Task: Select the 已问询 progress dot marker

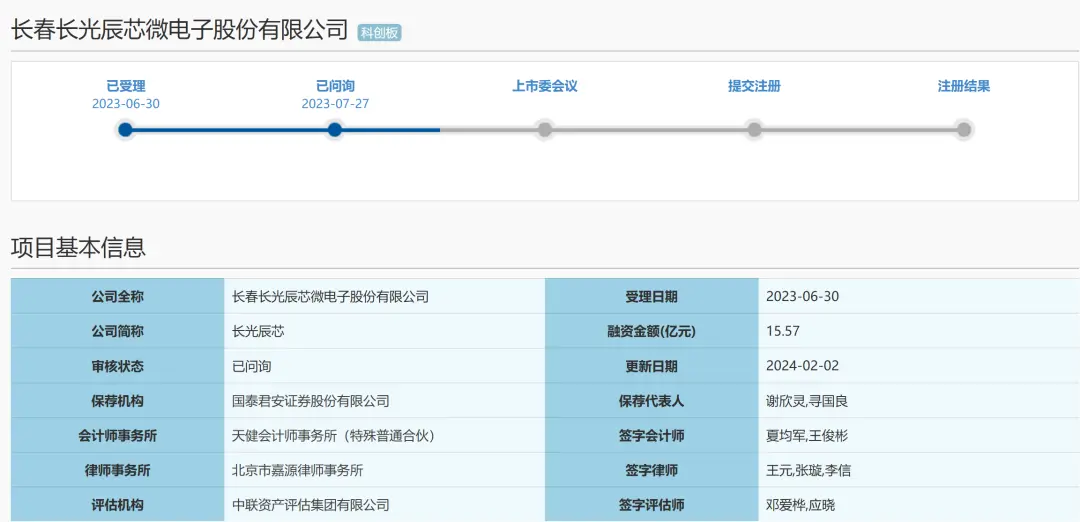Action: coord(335,129)
